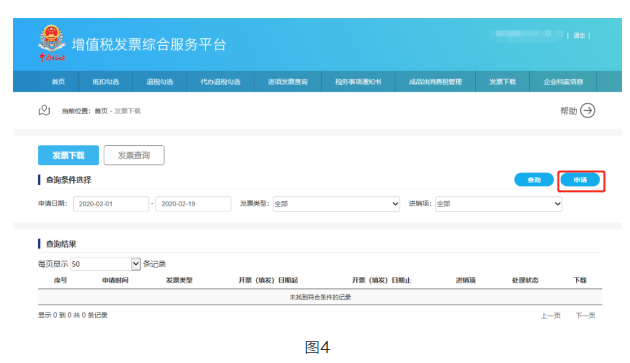
Task: Open the 发票下载 navigation menu item
Action: [x=503, y=82]
